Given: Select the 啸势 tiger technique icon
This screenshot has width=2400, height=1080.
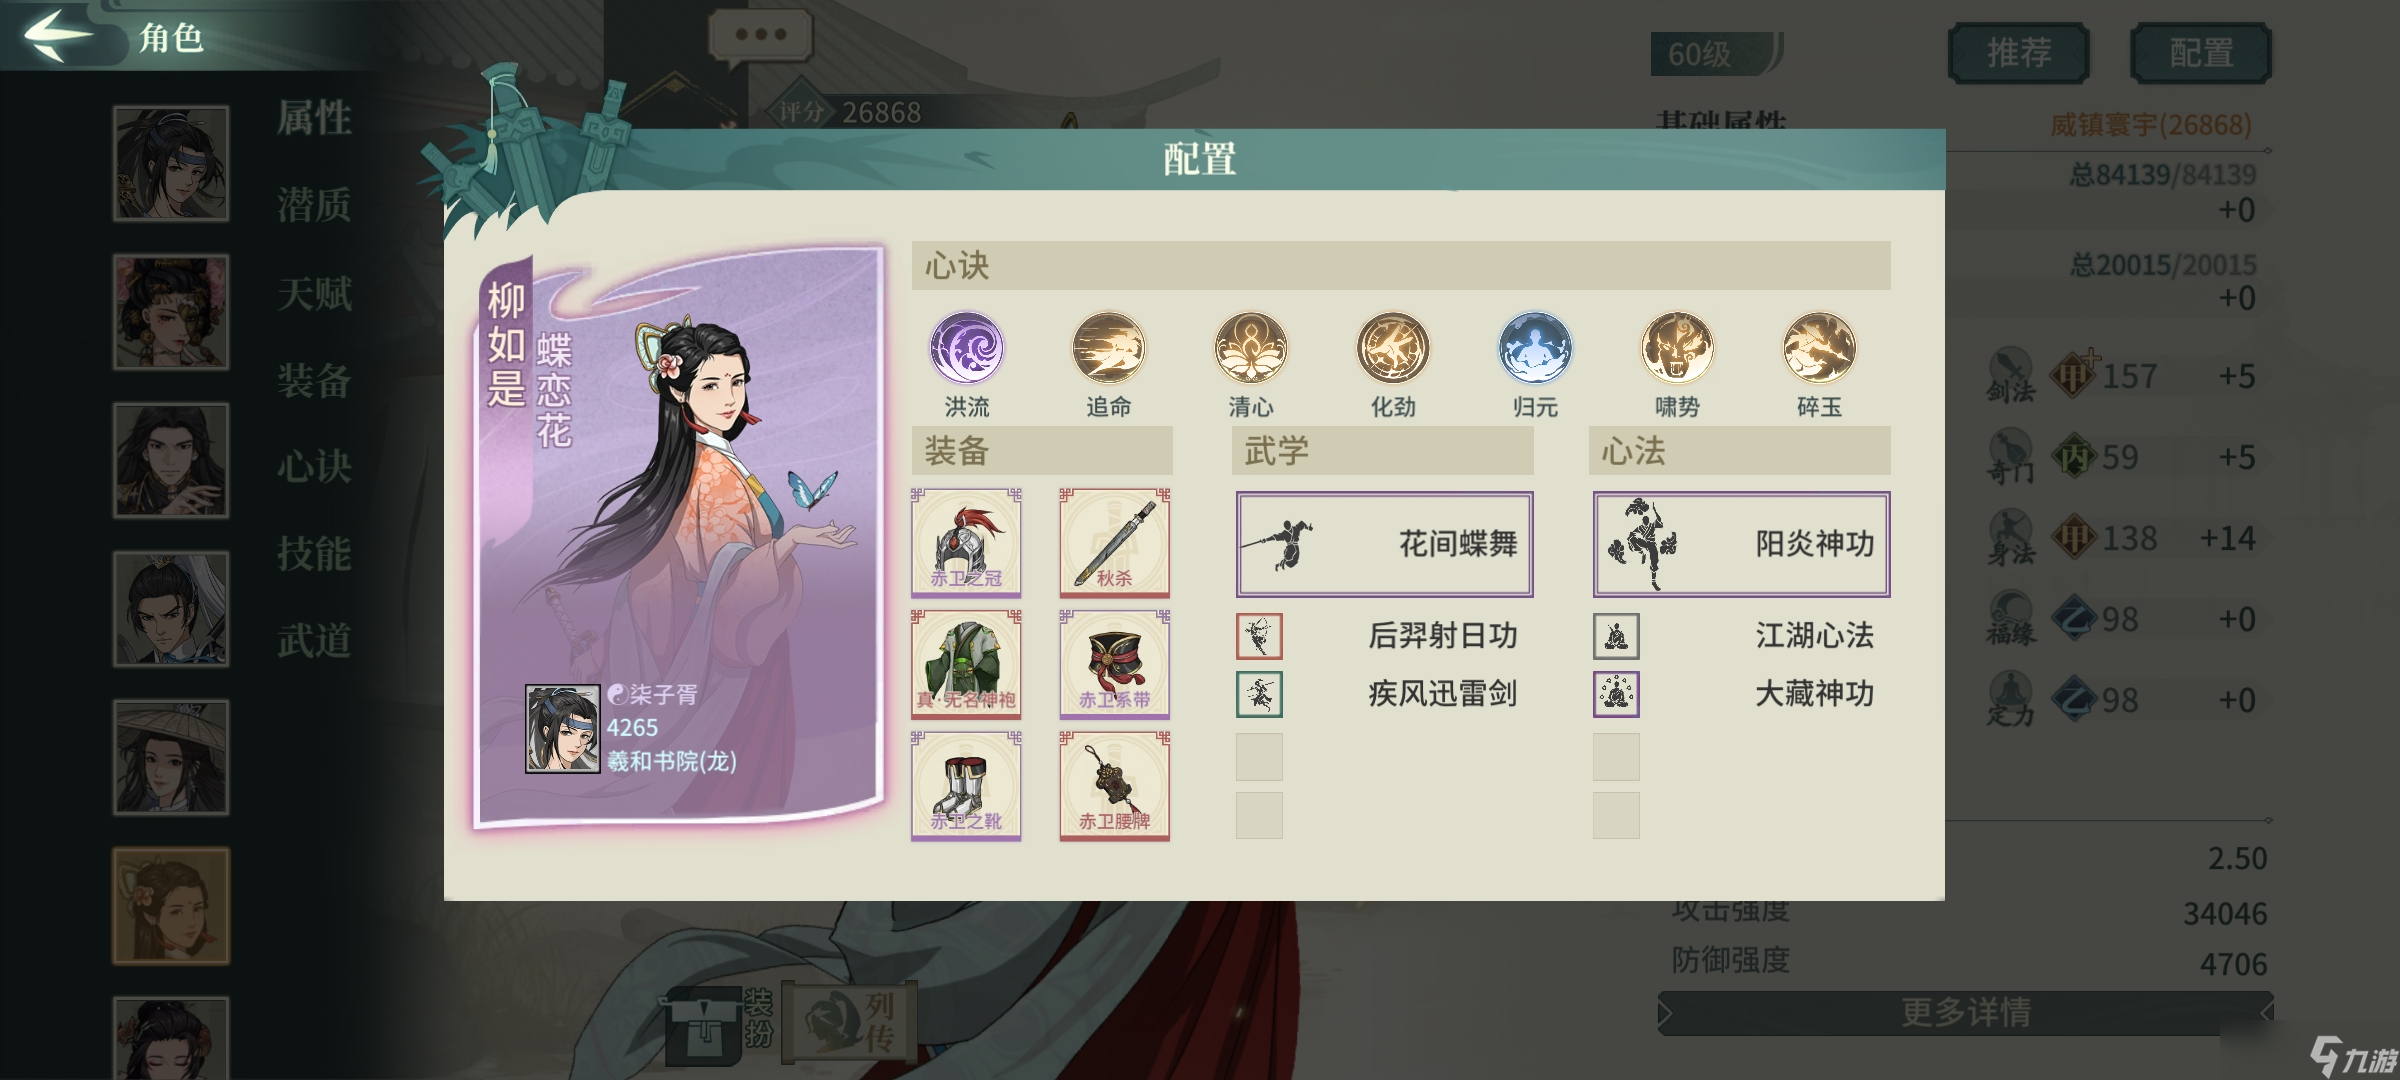Looking at the screenshot, I should (x=1676, y=348).
